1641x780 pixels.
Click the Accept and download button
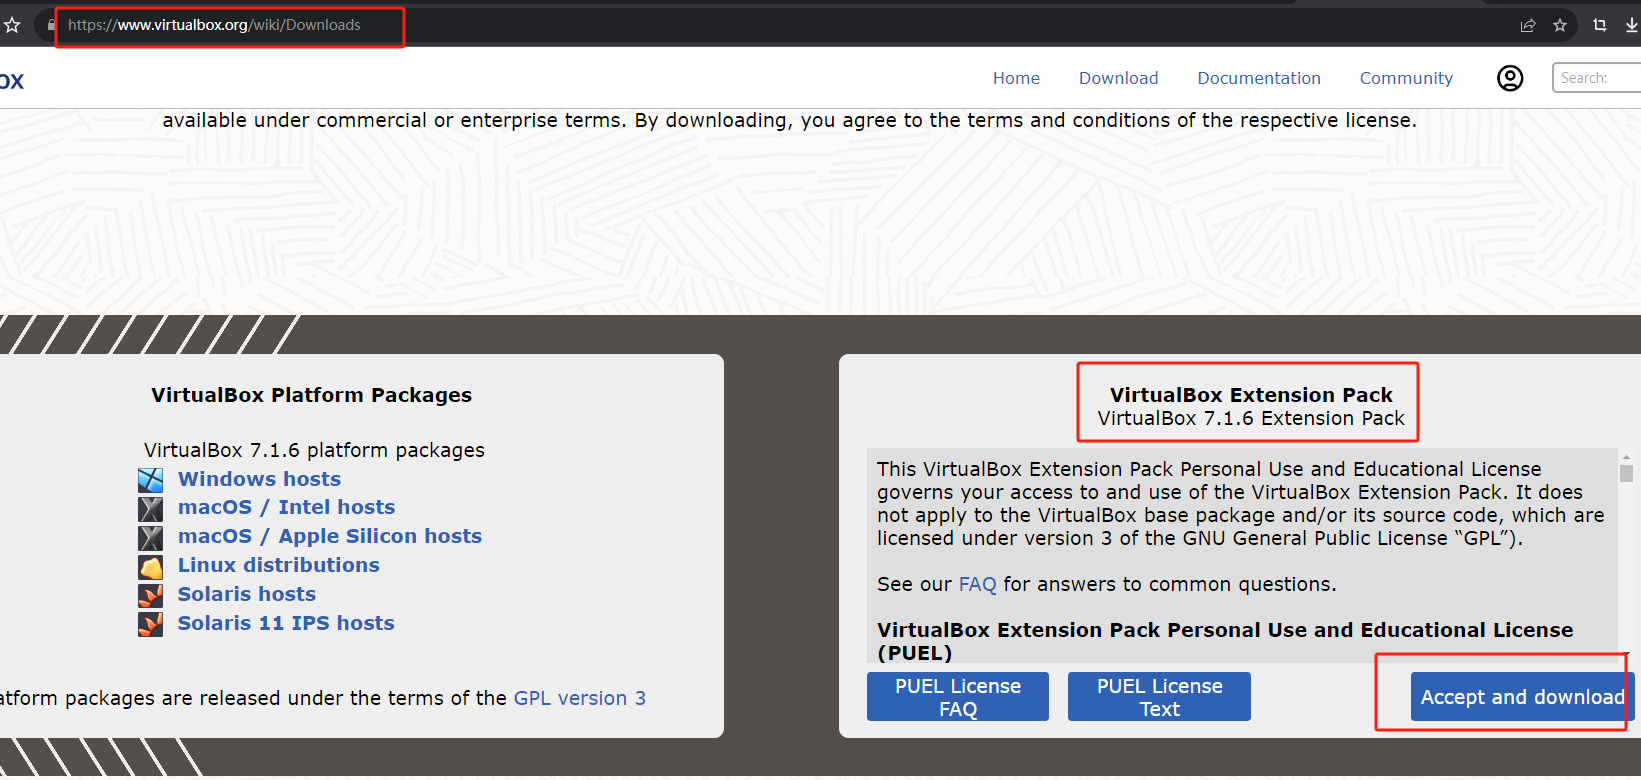point(1523,697)
